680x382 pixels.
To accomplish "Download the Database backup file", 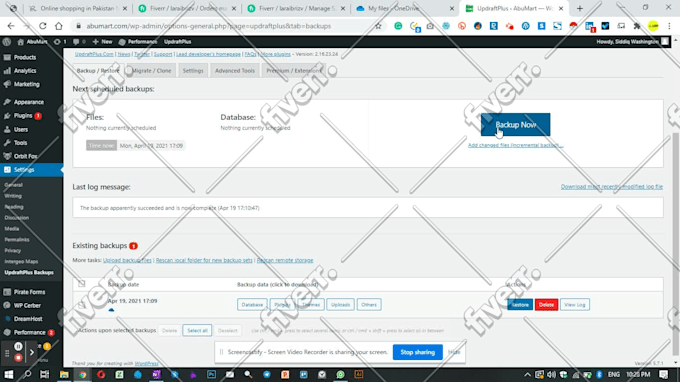I will click(x=252, y=304).
